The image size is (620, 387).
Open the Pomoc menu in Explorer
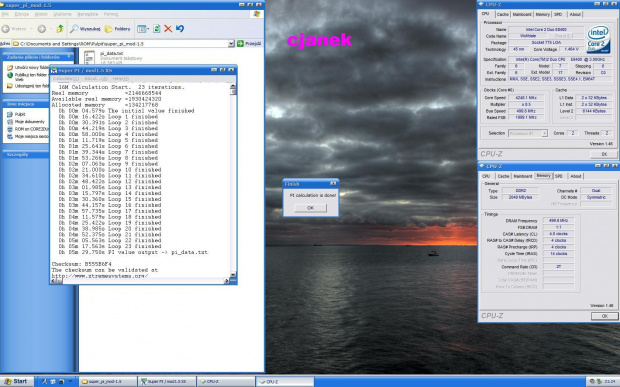[111, 14]
